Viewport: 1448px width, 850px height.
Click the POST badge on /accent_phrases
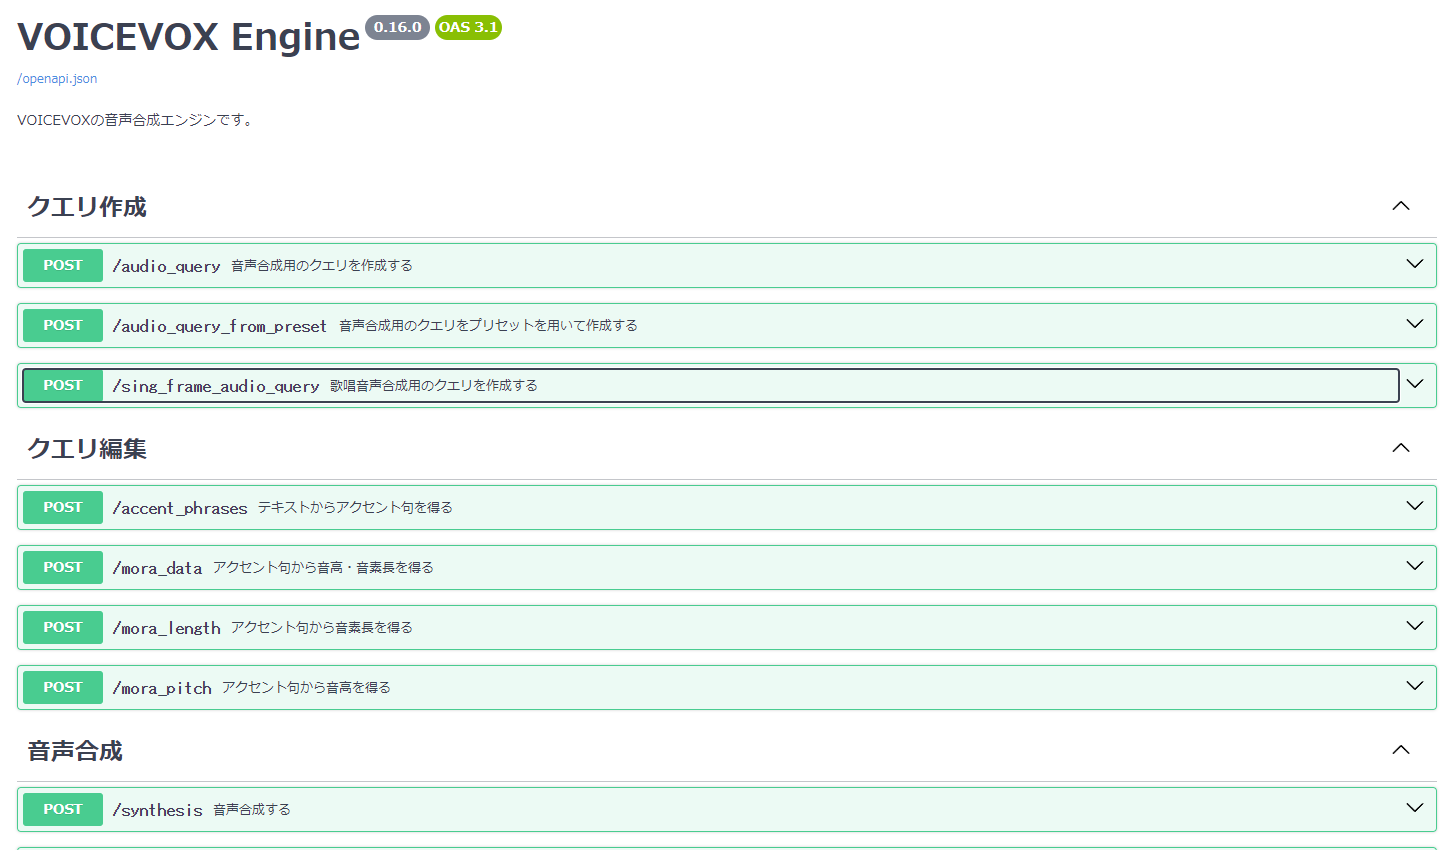pyautogui.click(x=62, y=507)
